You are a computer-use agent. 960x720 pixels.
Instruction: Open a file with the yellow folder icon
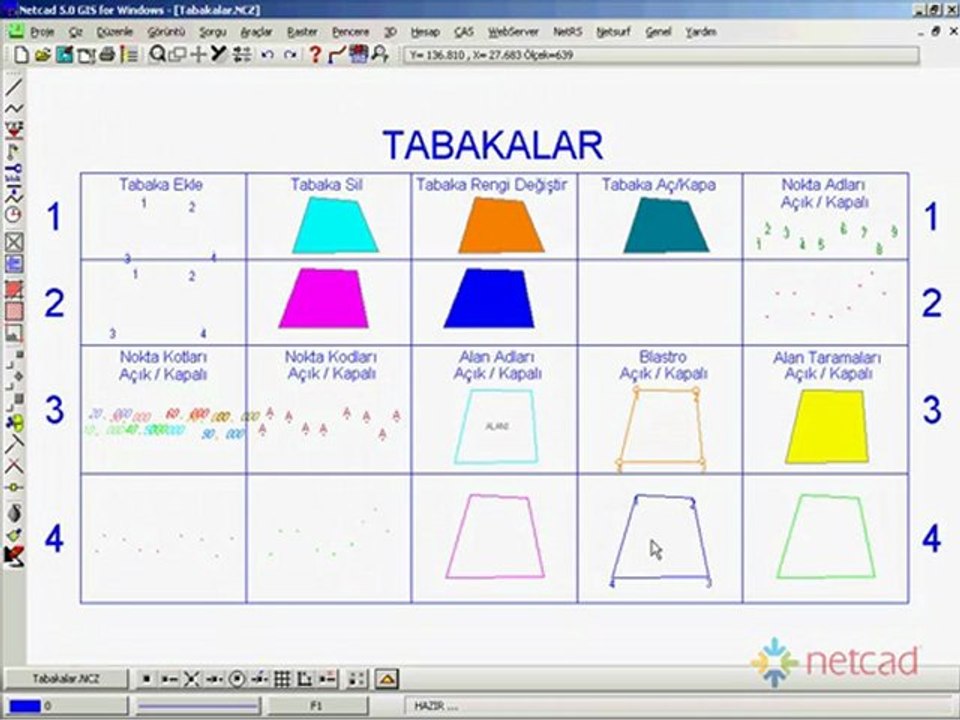click(x=42, y=55)
